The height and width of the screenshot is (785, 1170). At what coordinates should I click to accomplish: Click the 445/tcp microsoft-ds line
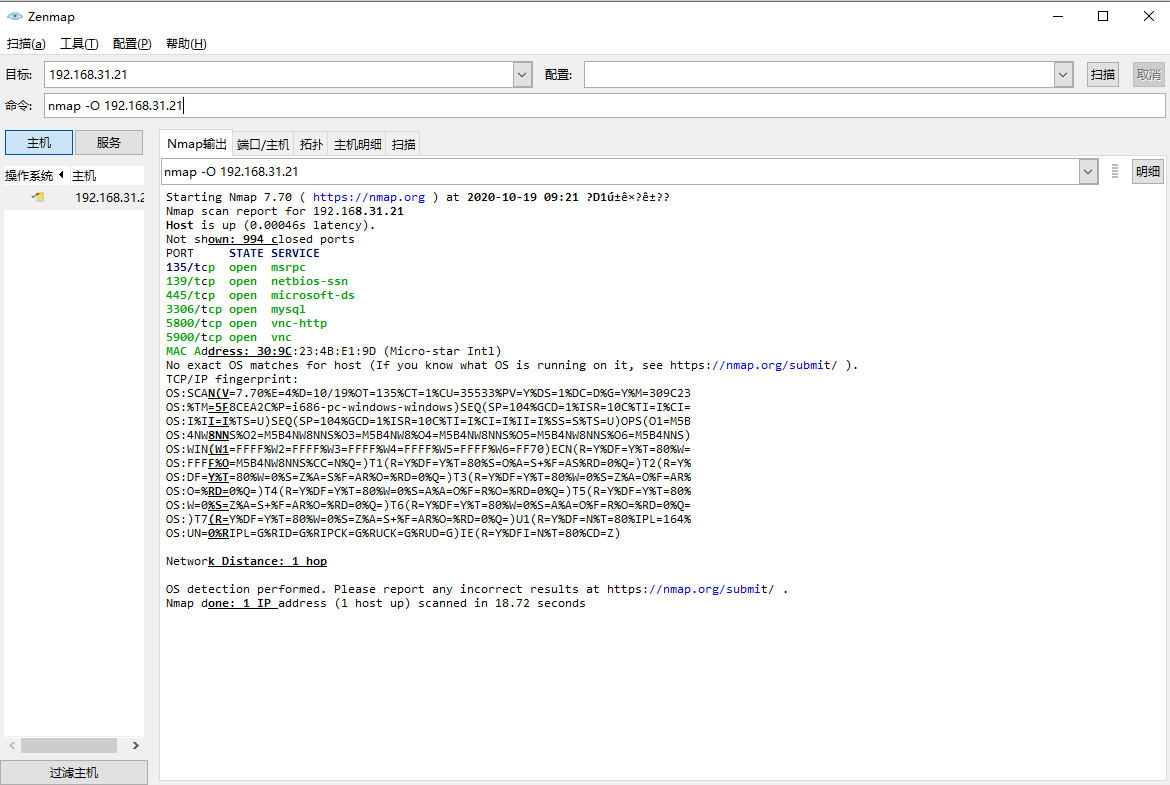pos(260,295)
